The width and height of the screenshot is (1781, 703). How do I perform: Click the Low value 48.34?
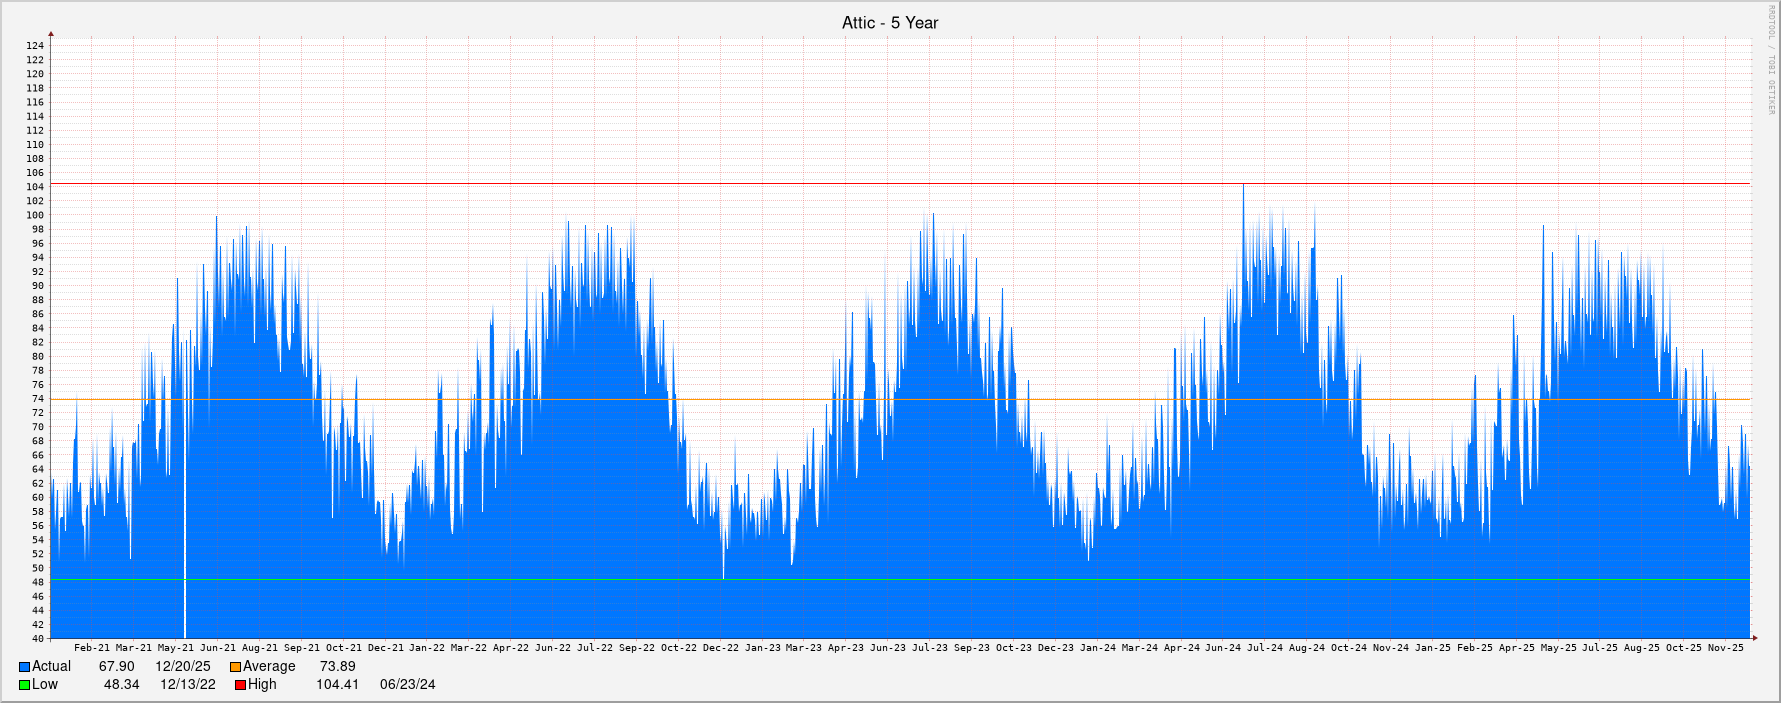[121, 685]
